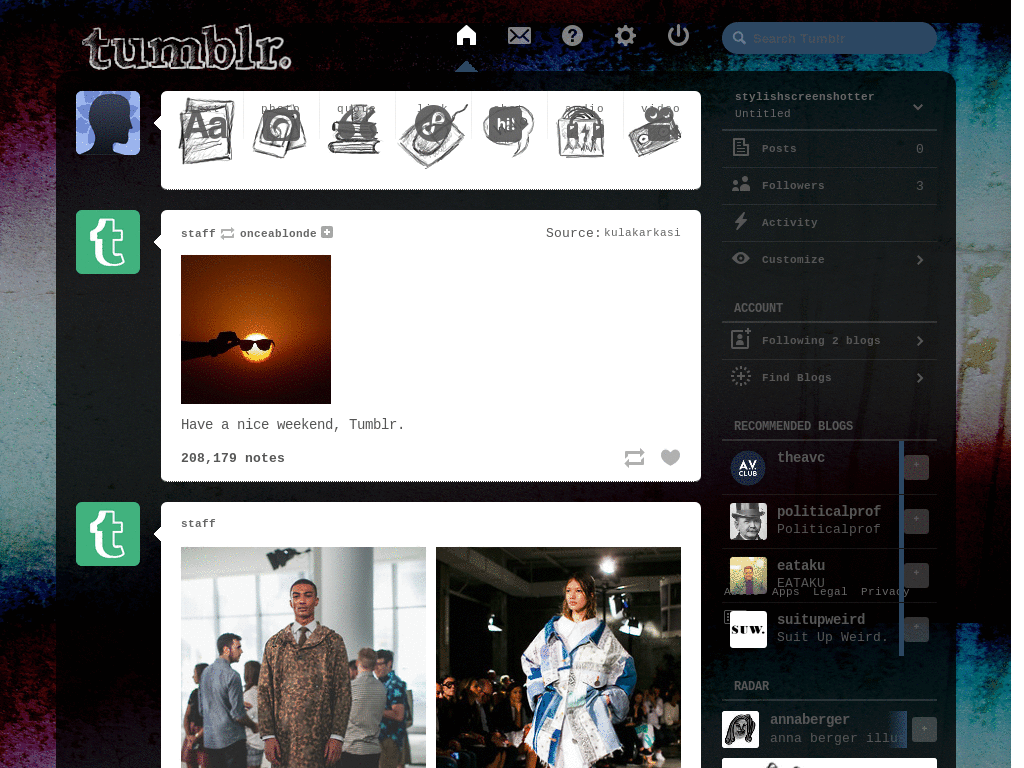The height and width of the screenshot is (768, 1024).
Task: Create a new Link post
Action: [x=432, y=134]
